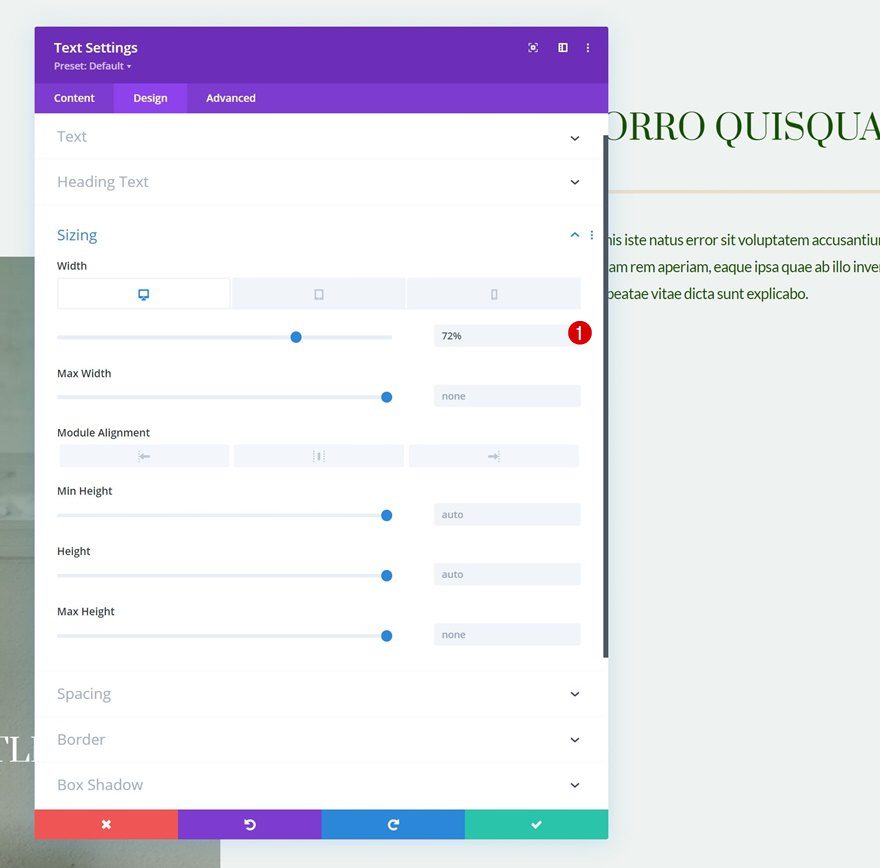Open the Advanced tab
The image size is (880, 868).
tap(230, 97)
